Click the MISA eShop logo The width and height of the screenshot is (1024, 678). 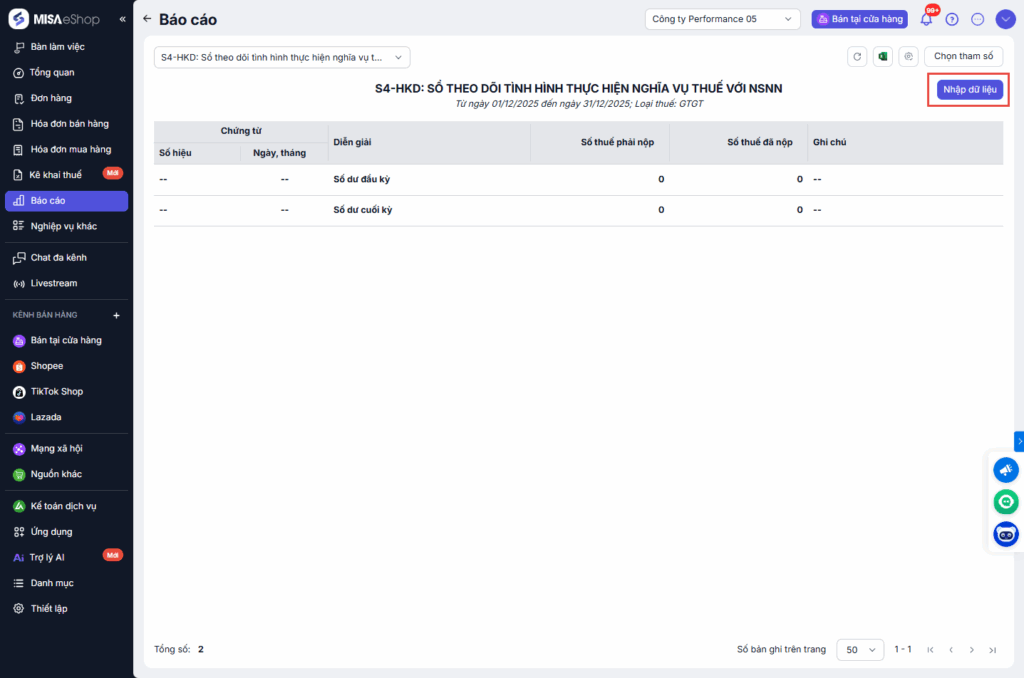(x=54, y=19)
